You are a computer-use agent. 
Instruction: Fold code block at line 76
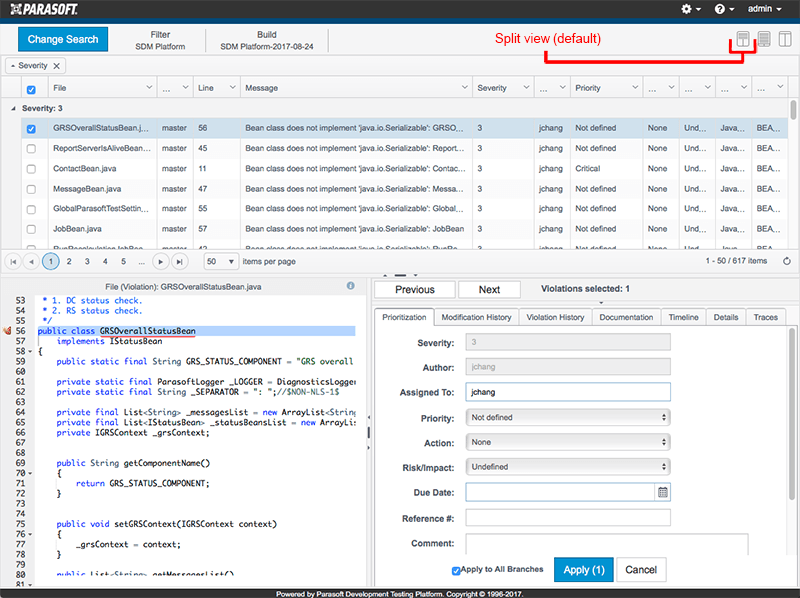tap(30, 534)
